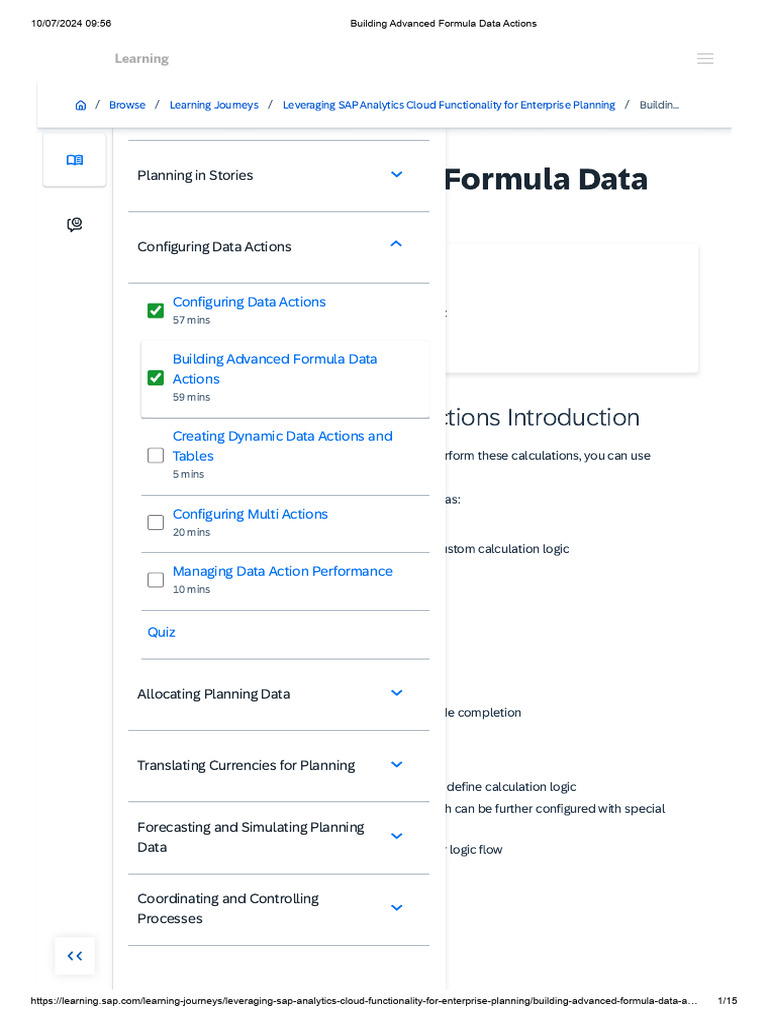
Task: Expand the Allocating Planning Data section
Action: [x=396, y=693]
